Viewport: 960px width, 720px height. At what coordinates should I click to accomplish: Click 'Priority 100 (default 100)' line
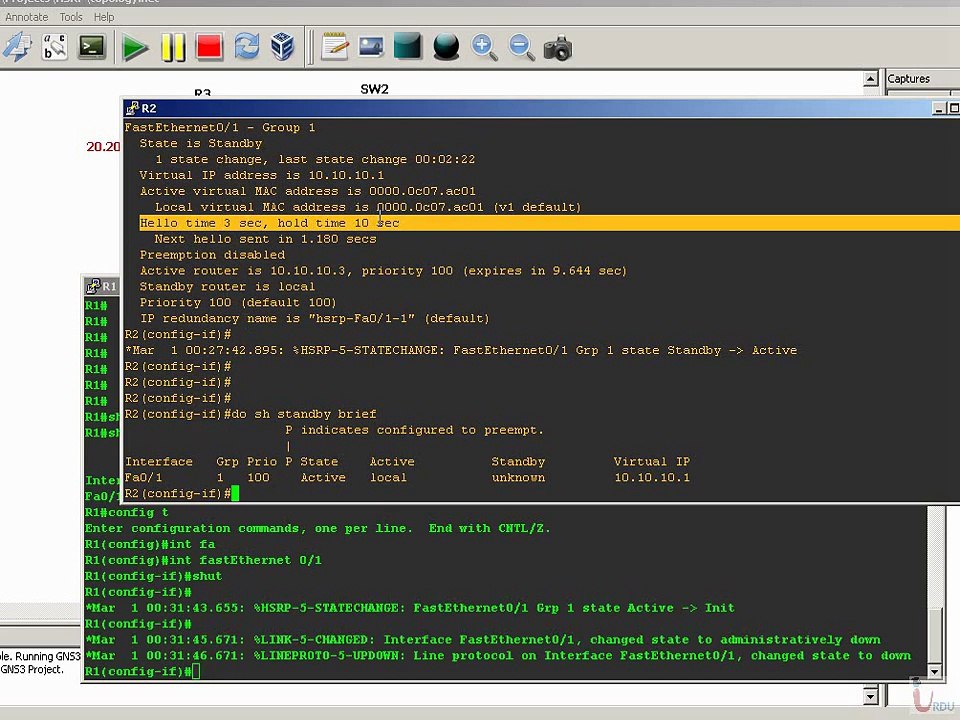[238, 302]
